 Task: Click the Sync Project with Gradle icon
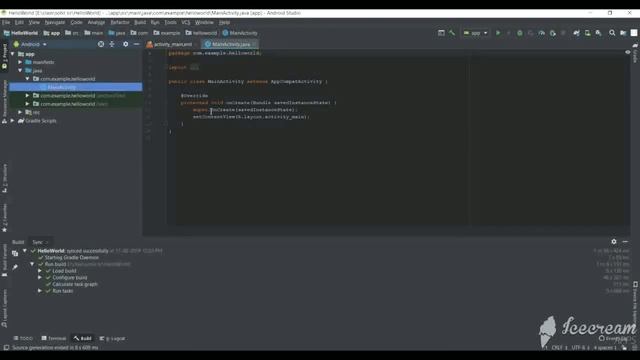point(576,33)
